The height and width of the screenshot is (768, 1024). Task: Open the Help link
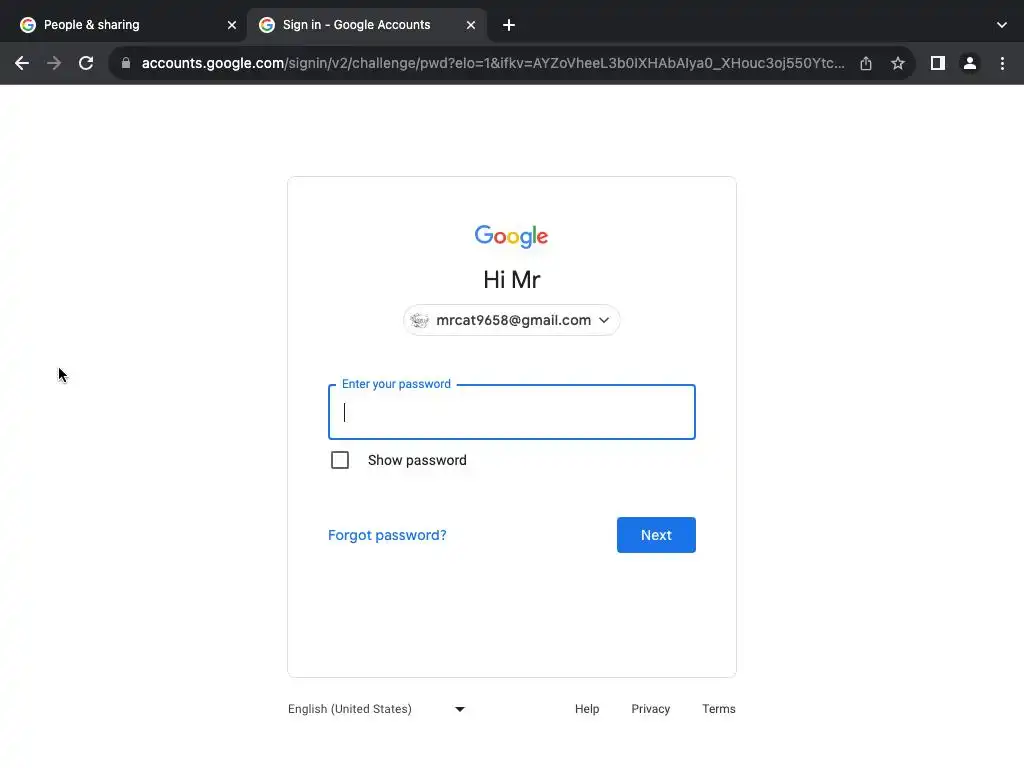tap(587, 709)
